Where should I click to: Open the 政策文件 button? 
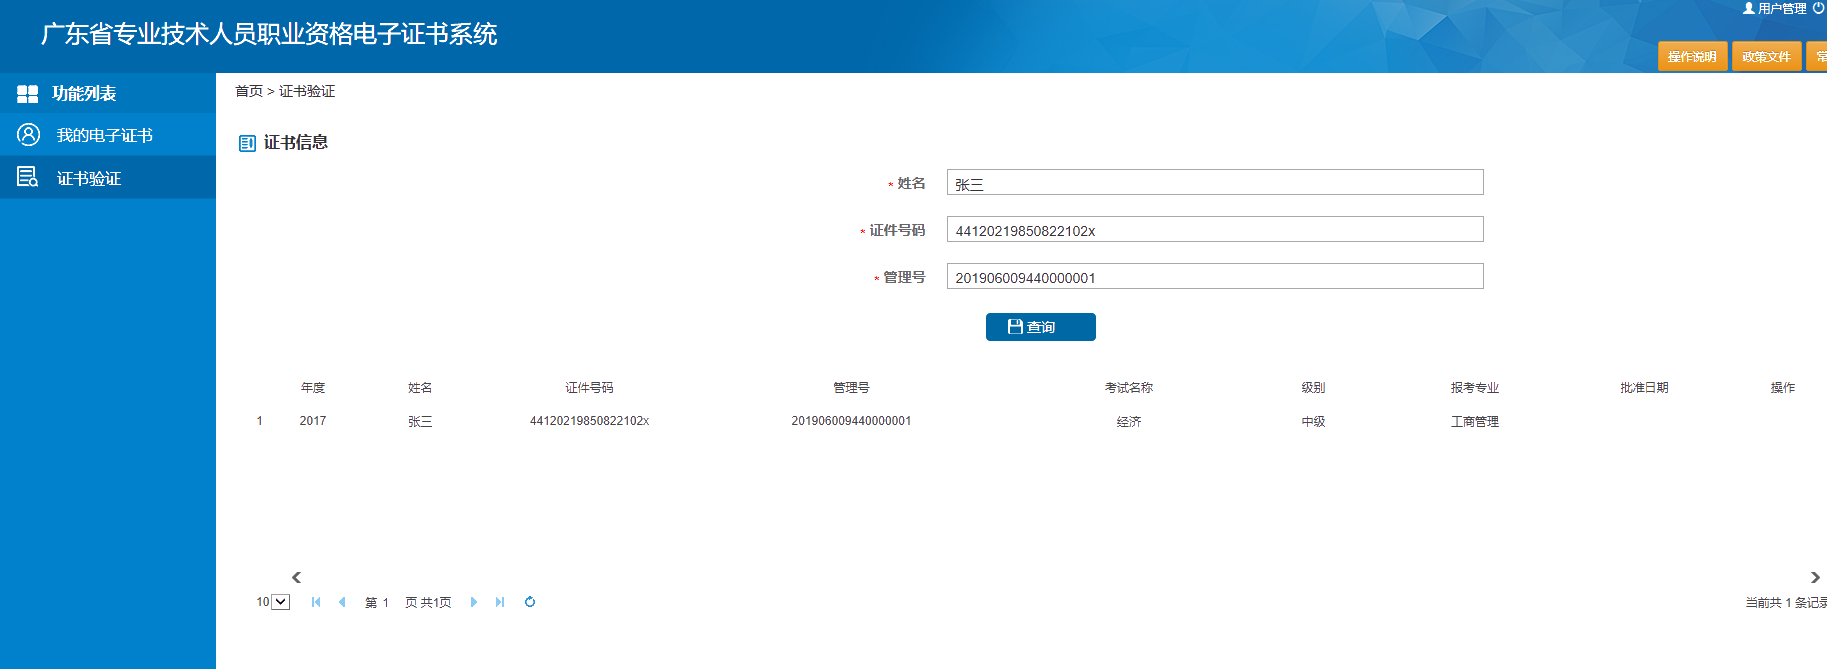pos(1766,57)
